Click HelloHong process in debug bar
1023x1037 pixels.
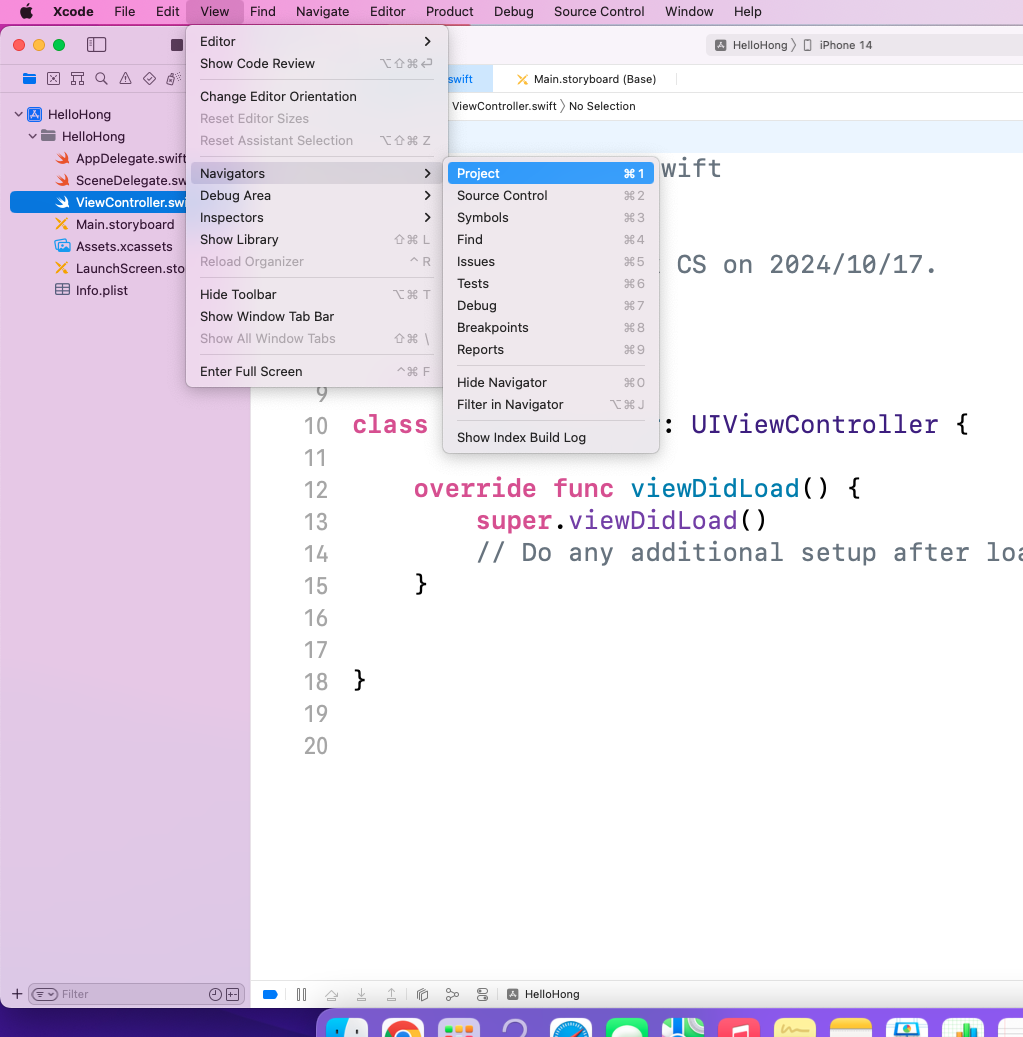[x=544, y=994]
